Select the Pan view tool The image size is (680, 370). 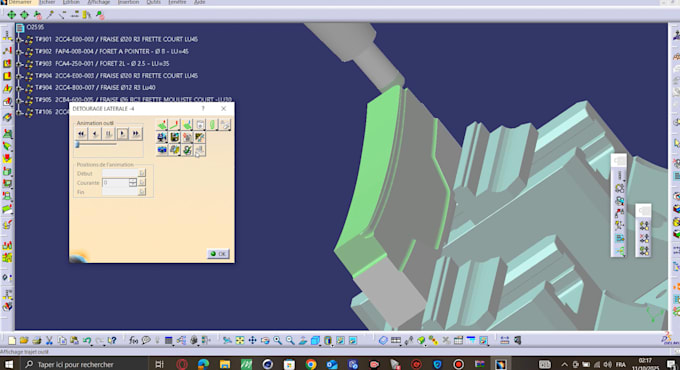point(252,341)
